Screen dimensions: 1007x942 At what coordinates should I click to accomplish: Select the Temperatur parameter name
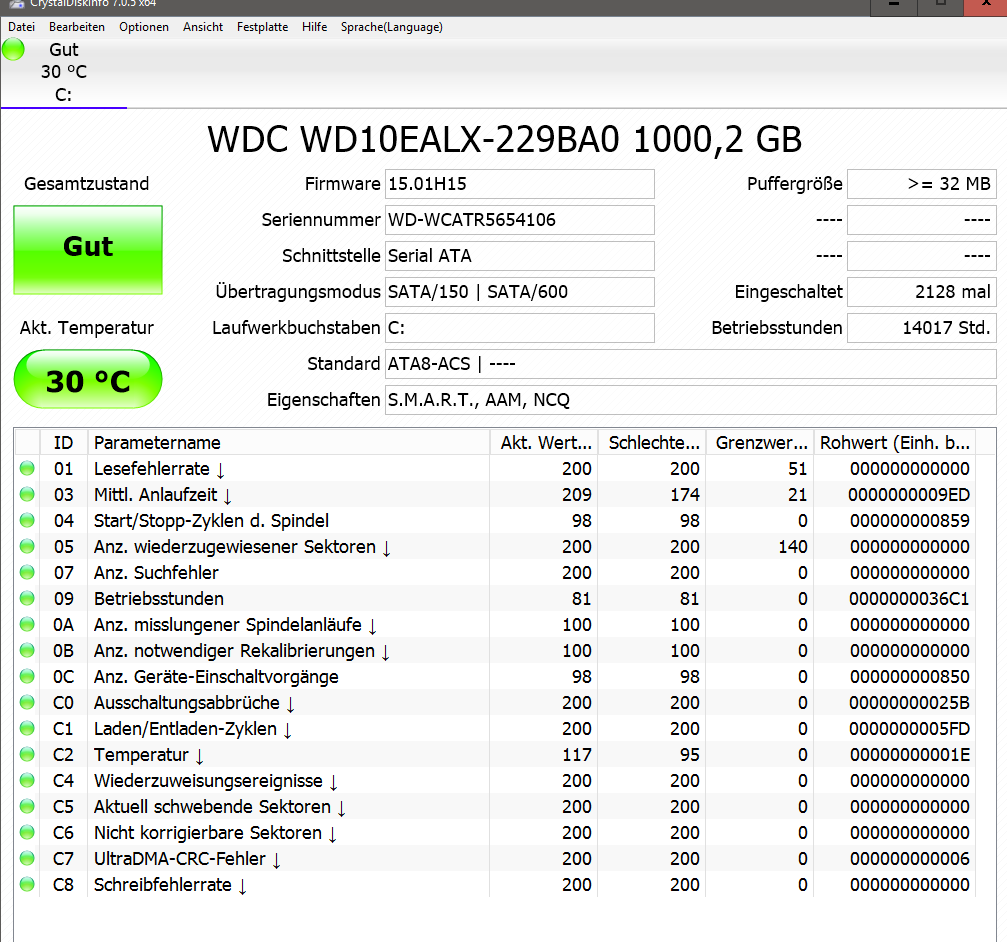tap(149, 755)
